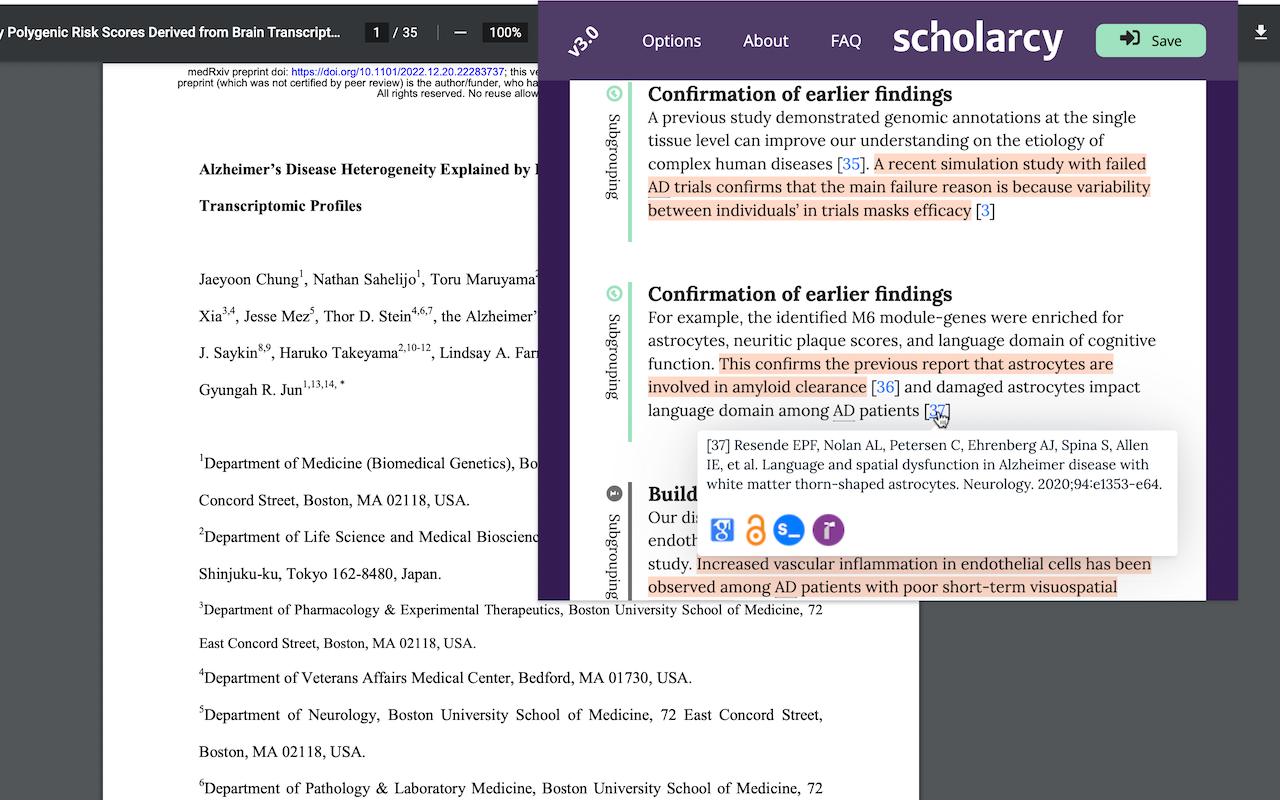1280x800 pixels.
Task: Open citation link [36]
Action: [884, 386]
